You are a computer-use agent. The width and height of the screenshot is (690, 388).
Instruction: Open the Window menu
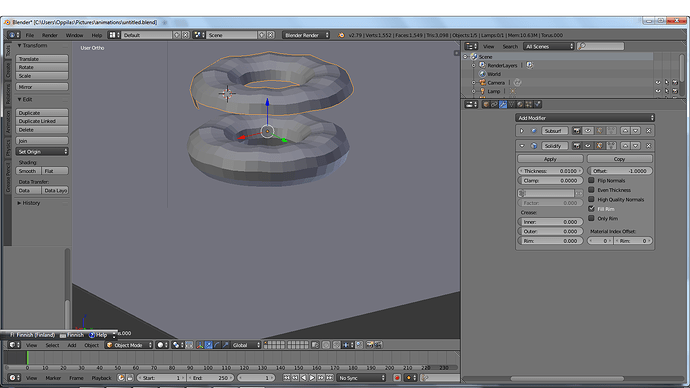pos(74,35)
